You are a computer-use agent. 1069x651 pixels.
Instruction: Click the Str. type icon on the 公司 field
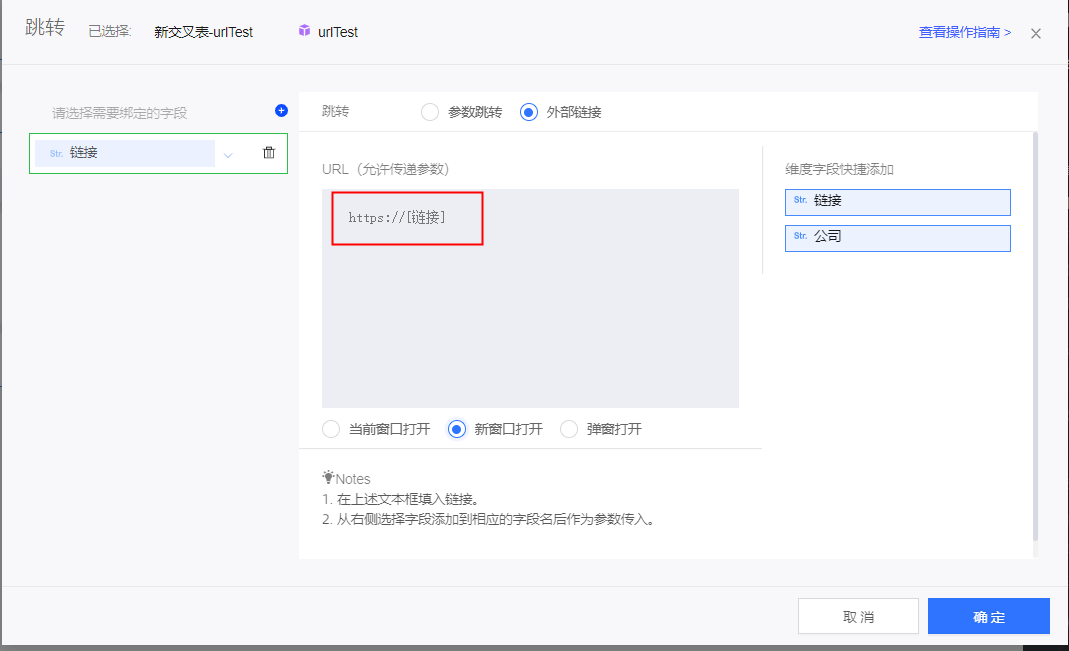pyautogui.click(x=800, y=237)
